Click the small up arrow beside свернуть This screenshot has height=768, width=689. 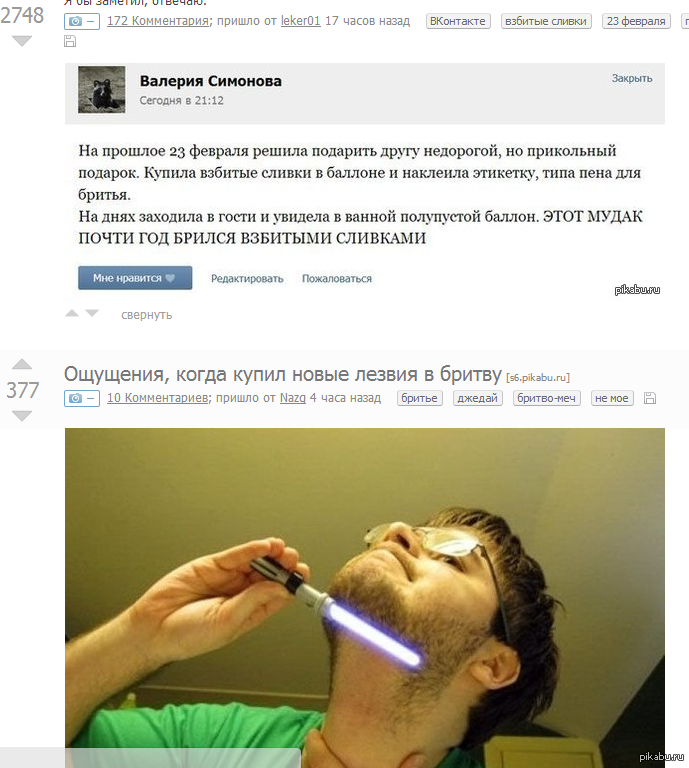pyautogui.click(x=72, y=313)
